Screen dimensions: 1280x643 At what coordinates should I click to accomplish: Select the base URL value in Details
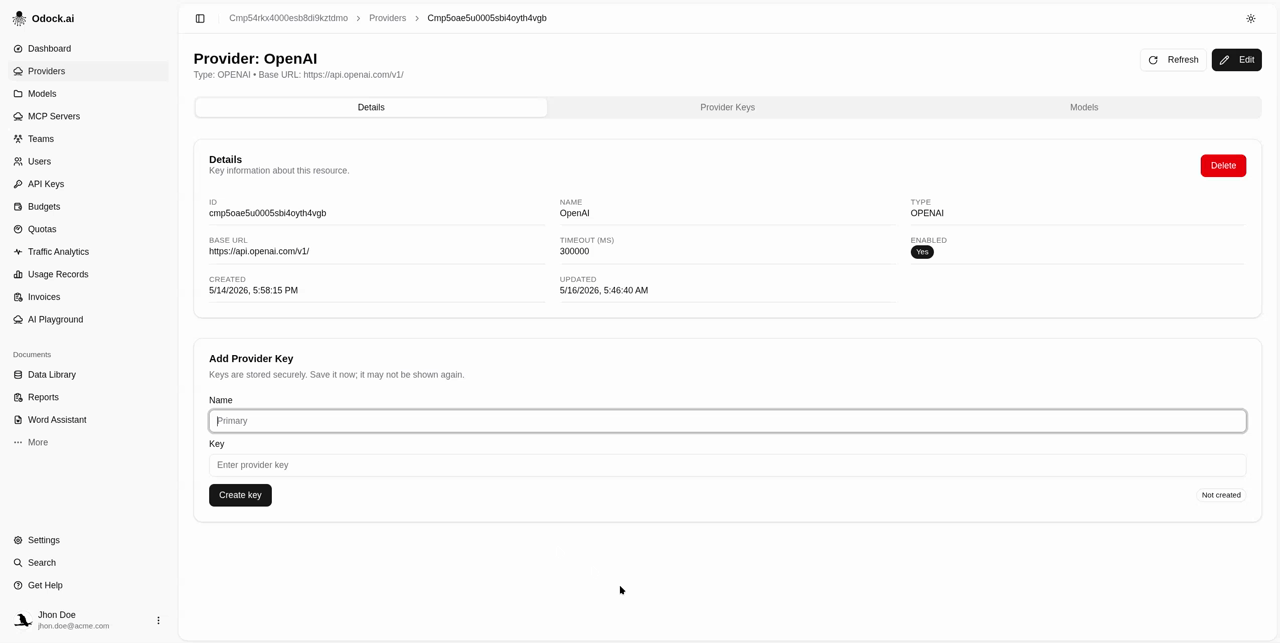259,251
